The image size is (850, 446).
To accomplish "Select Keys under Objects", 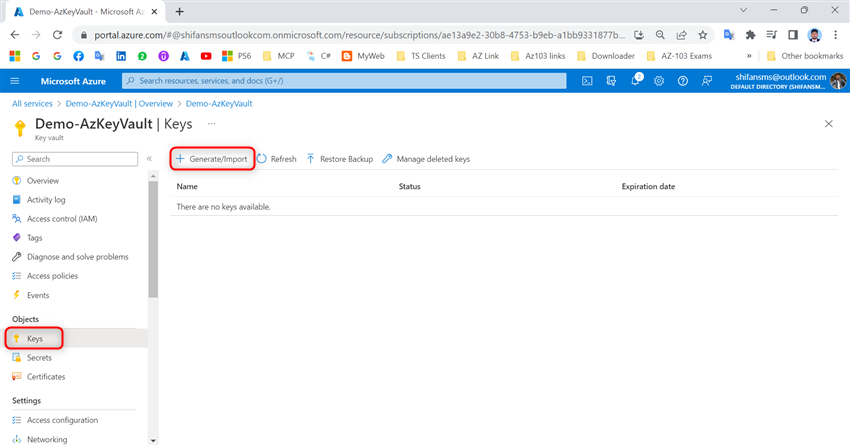I will click(34, 338).
